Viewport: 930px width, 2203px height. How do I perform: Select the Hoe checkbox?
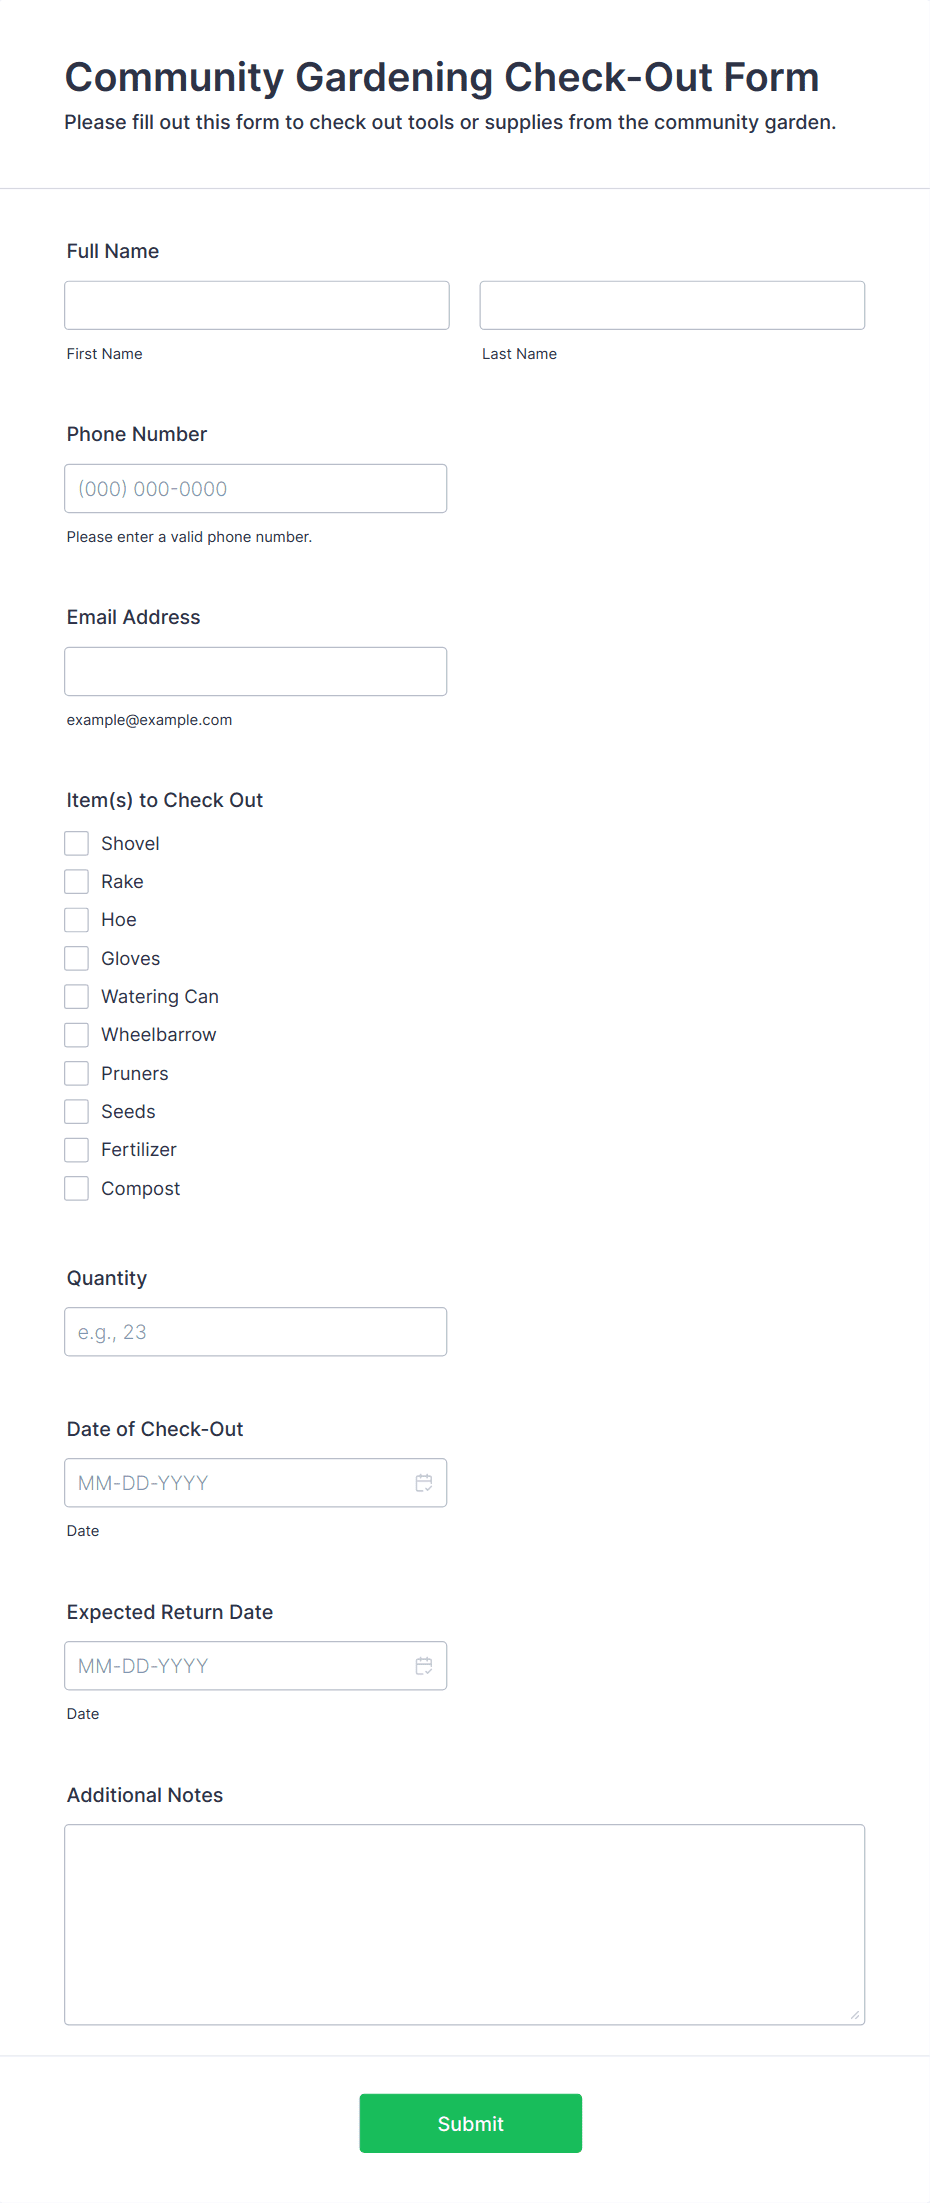click(77, 920)
